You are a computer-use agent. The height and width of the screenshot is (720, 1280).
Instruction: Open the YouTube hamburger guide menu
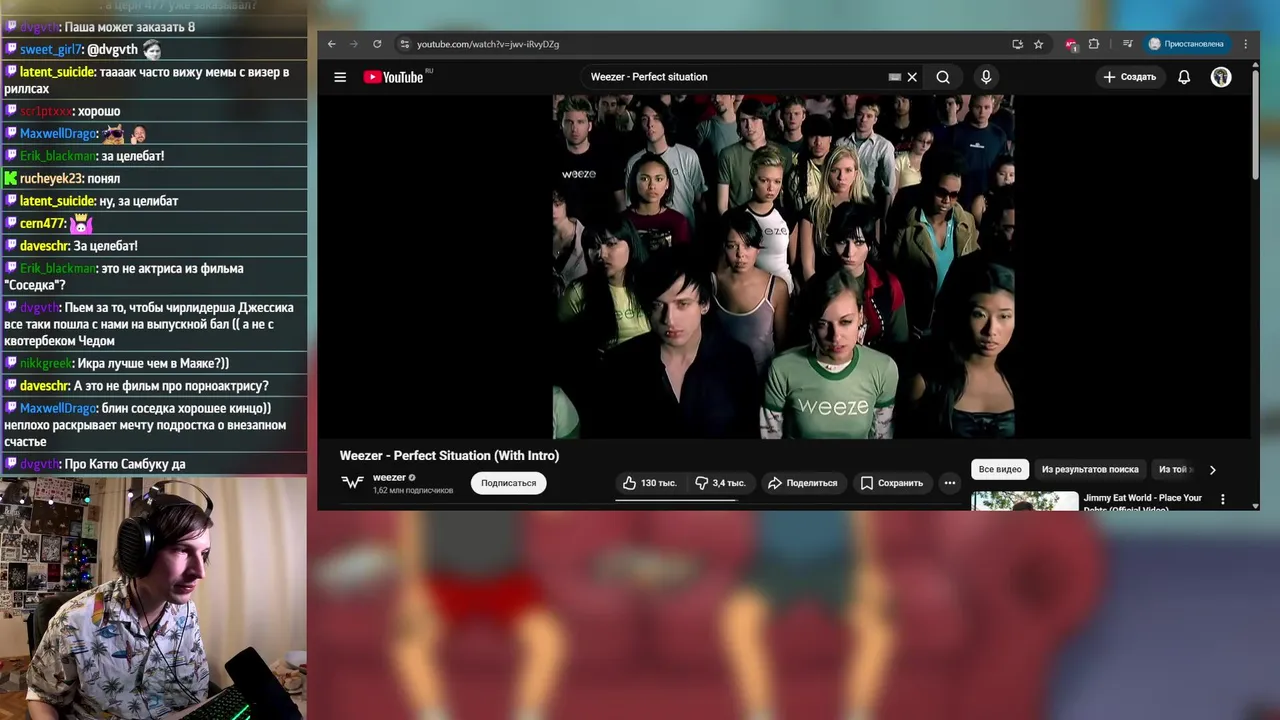pos(340,77)
